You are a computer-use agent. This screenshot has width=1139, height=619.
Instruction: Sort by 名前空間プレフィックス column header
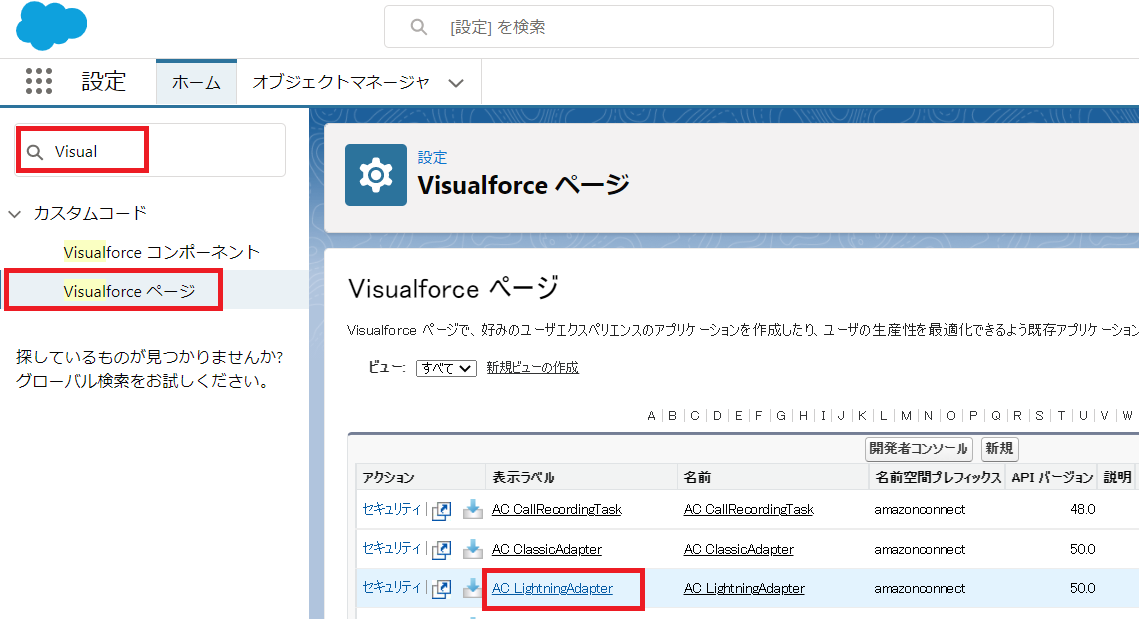(x=938, y=477)
